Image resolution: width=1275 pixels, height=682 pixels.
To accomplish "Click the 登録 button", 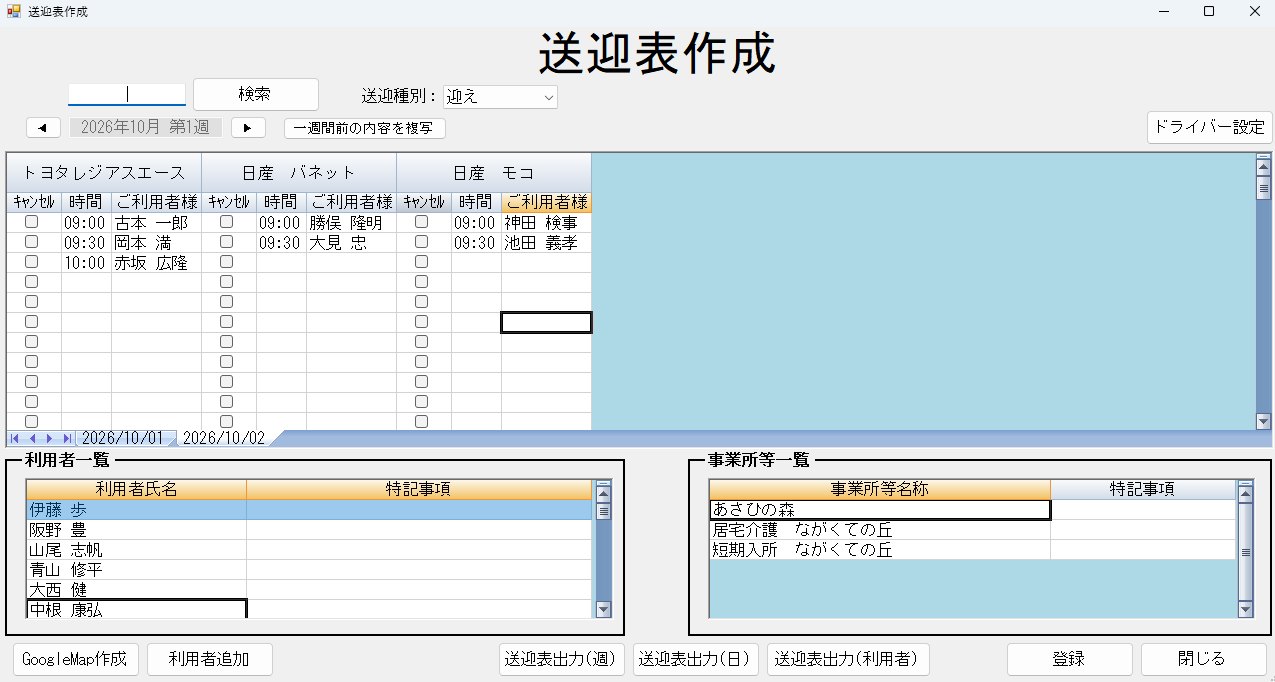I will 1069,659.
